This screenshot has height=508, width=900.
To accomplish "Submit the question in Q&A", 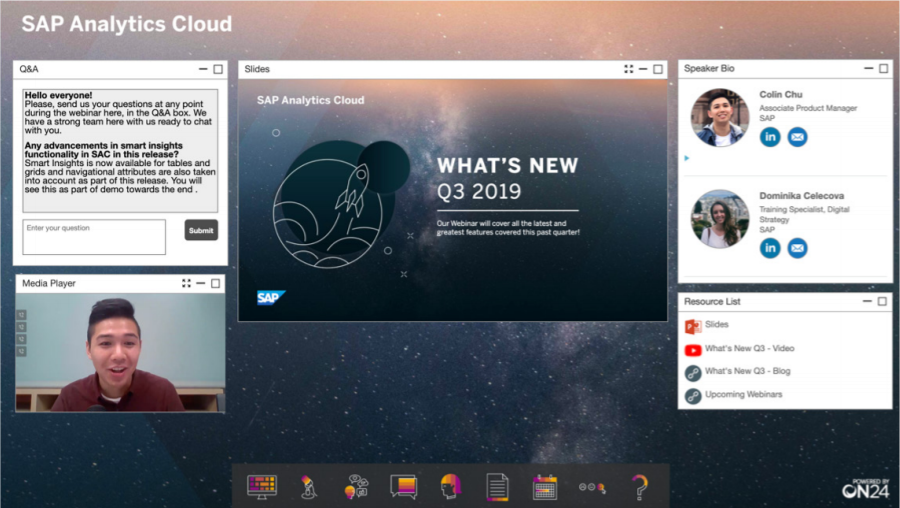I will click(x=201, y=230).
